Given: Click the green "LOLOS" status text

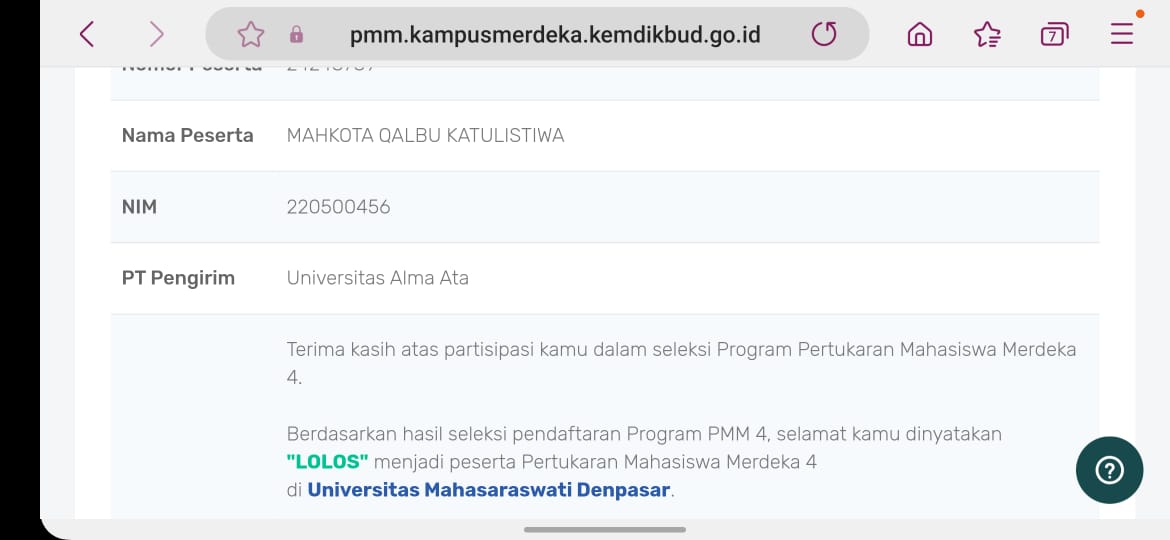Looking at the screenshot, I should (328, 462).
